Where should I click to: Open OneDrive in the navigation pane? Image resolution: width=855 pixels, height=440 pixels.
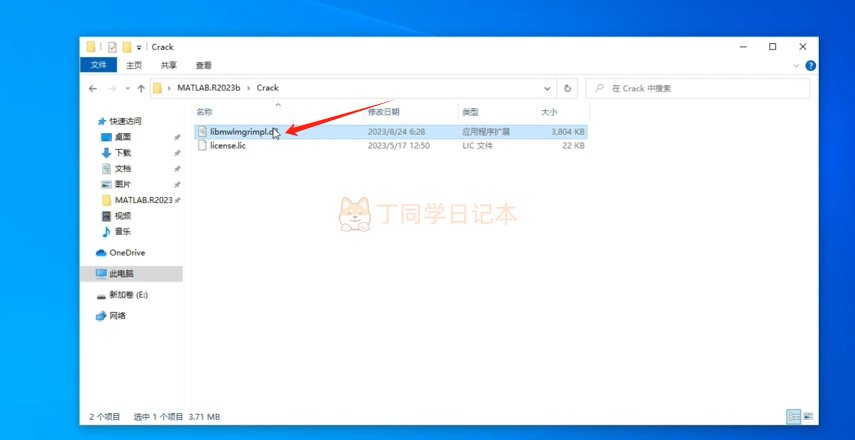point(127,252)
